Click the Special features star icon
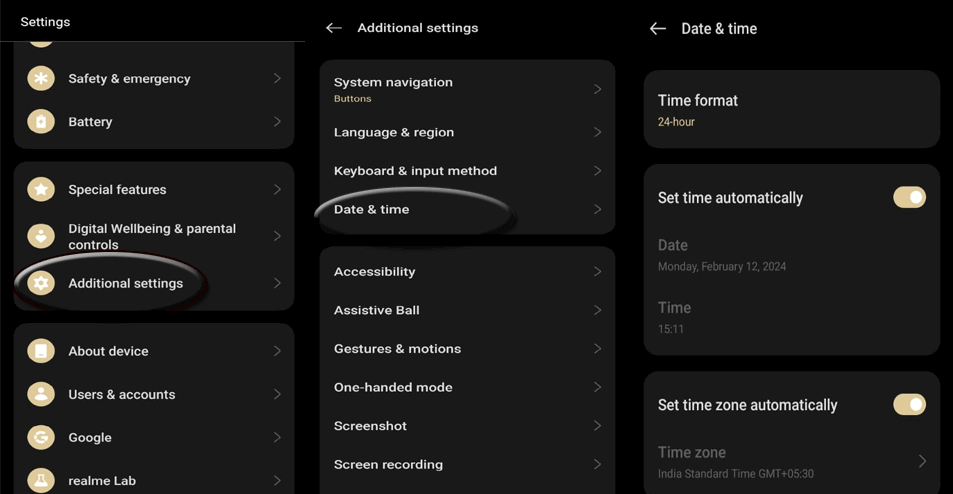Image resolution: width=953 pixels, height=494 pixels. pos(41,189)
